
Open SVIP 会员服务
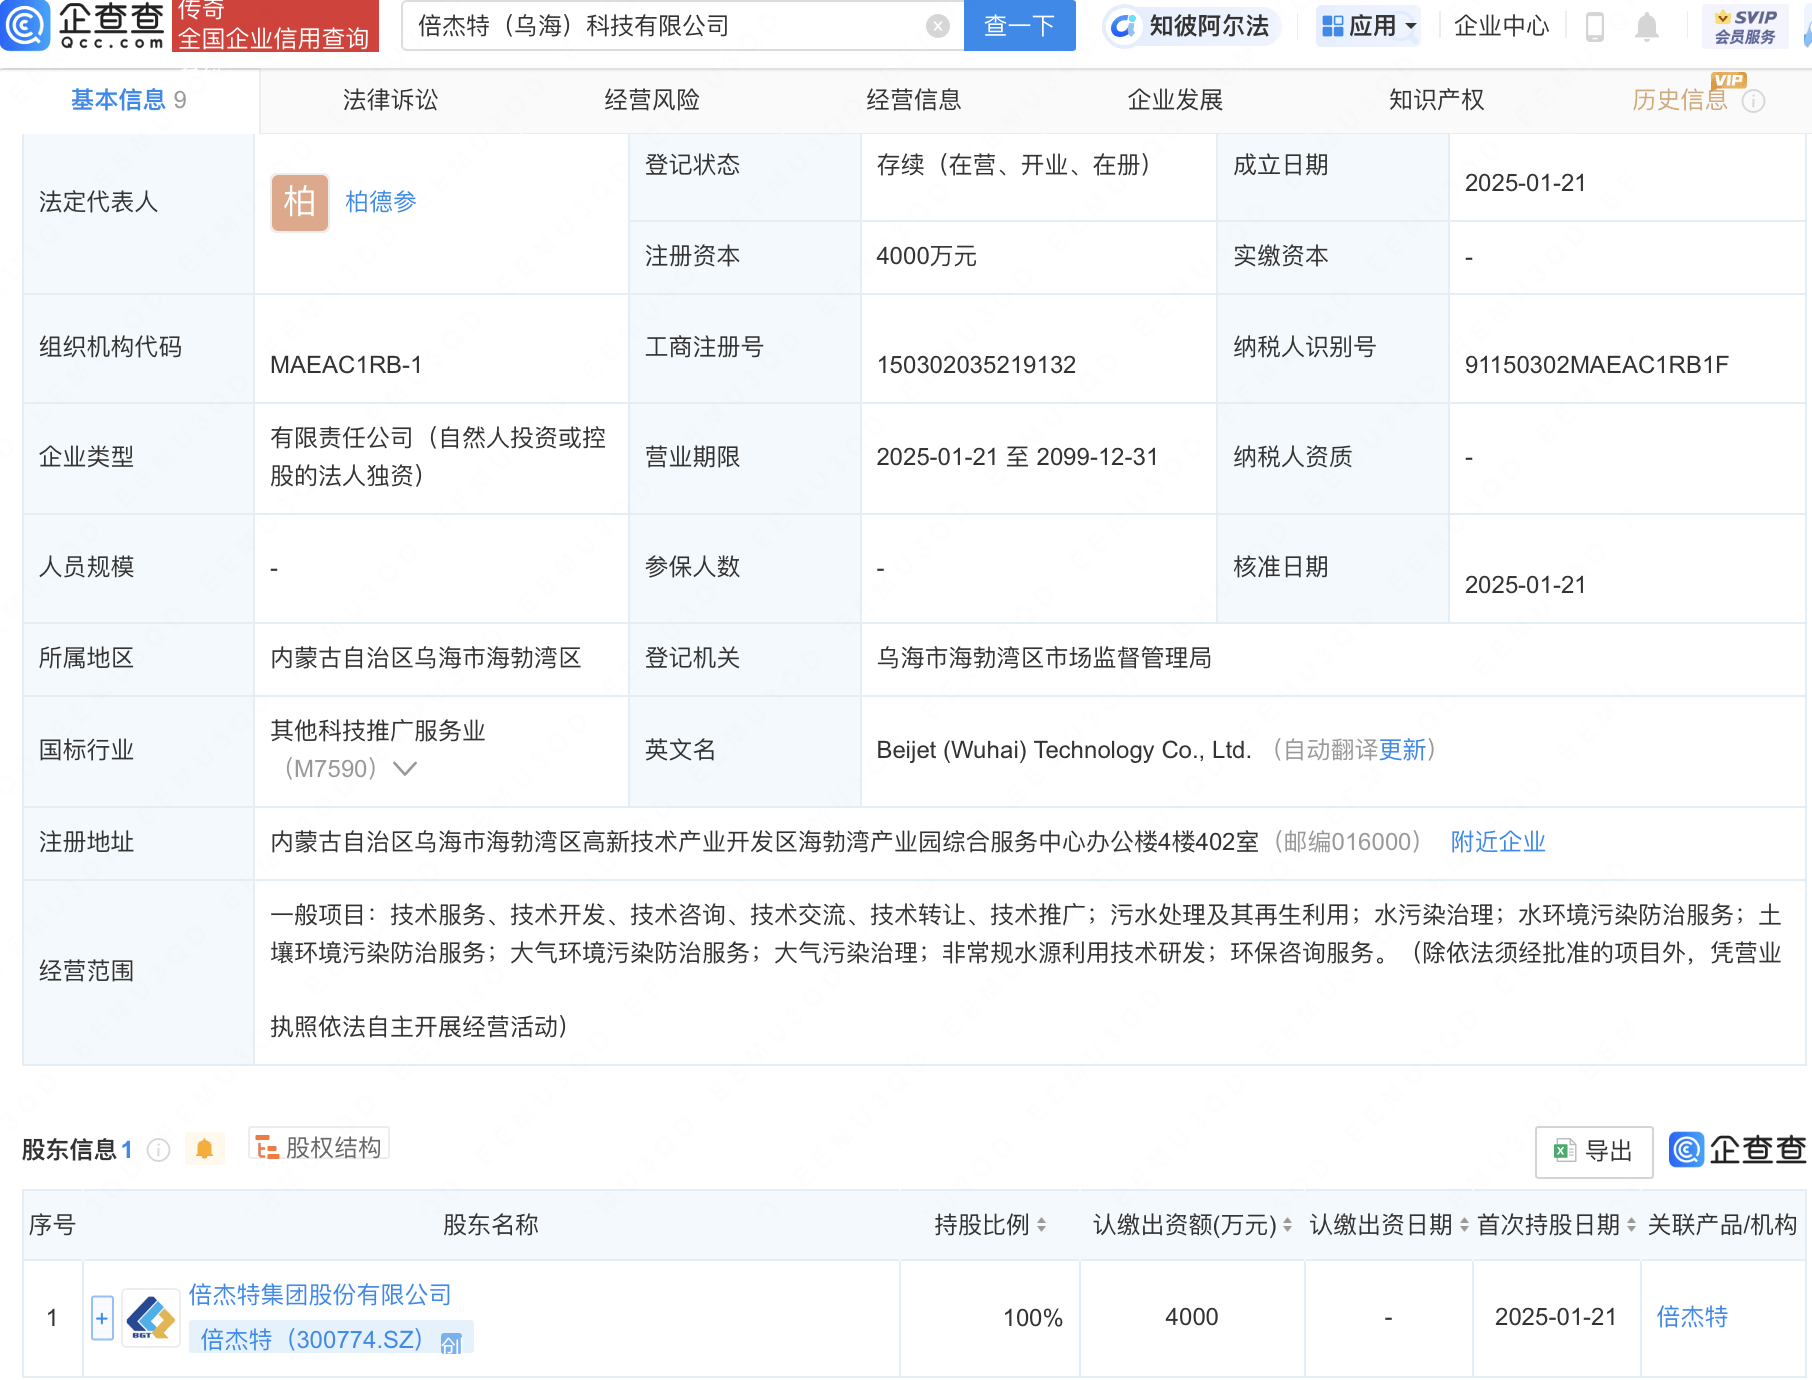[1744, 27]
